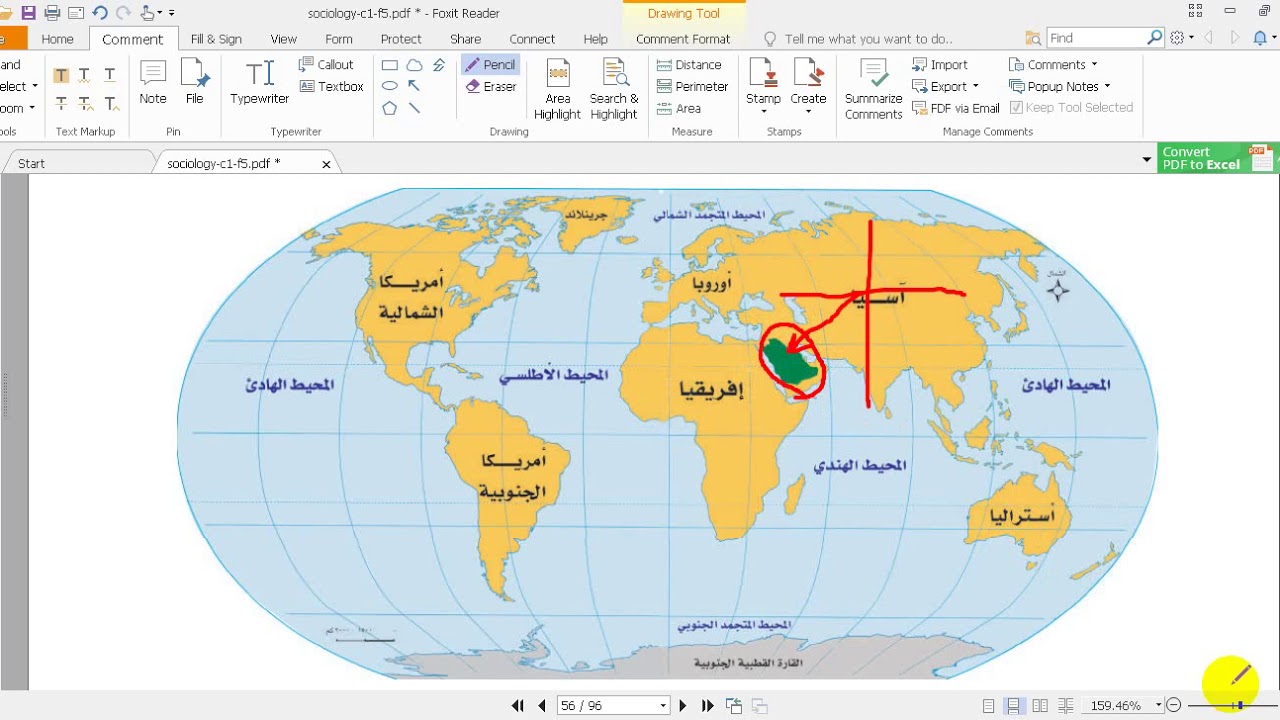This screenshot has width=1280, height=720.
Task: Expand the document tab list arrow
Action: (1147, 159)
